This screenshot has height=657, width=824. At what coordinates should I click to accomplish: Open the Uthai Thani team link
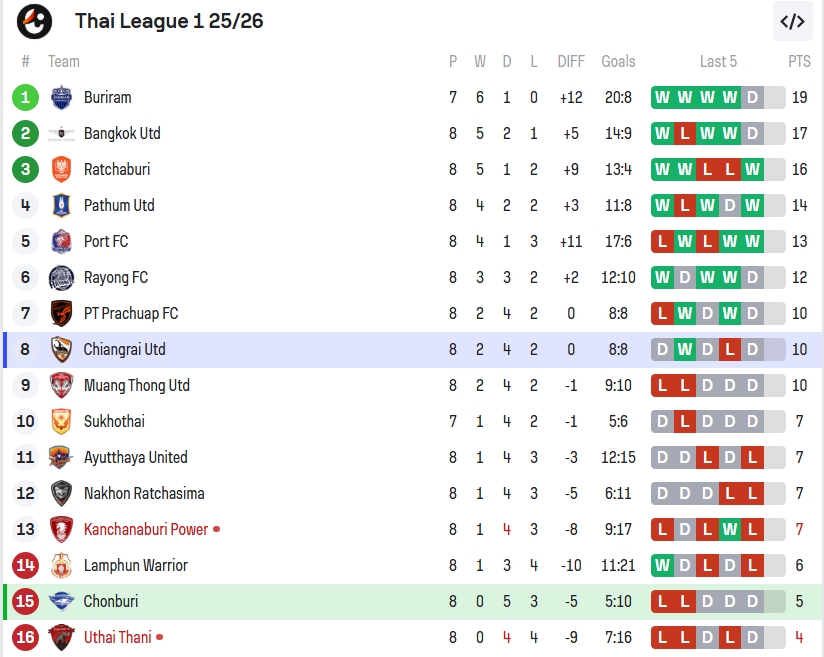point(118,637)
